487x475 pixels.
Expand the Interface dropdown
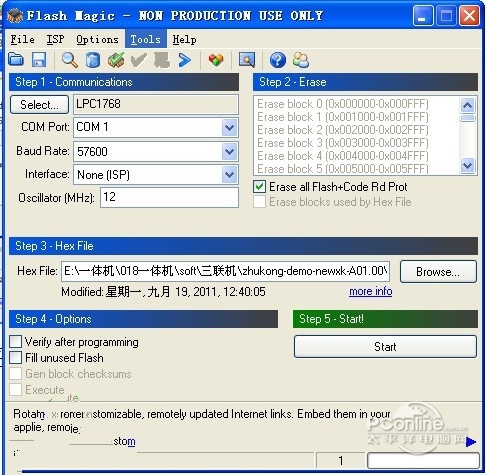[x=229, y=175]
